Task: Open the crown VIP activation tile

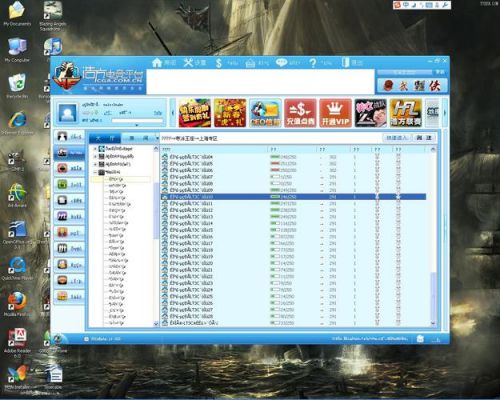Action: pyautogui.click(x=335, y=113)
